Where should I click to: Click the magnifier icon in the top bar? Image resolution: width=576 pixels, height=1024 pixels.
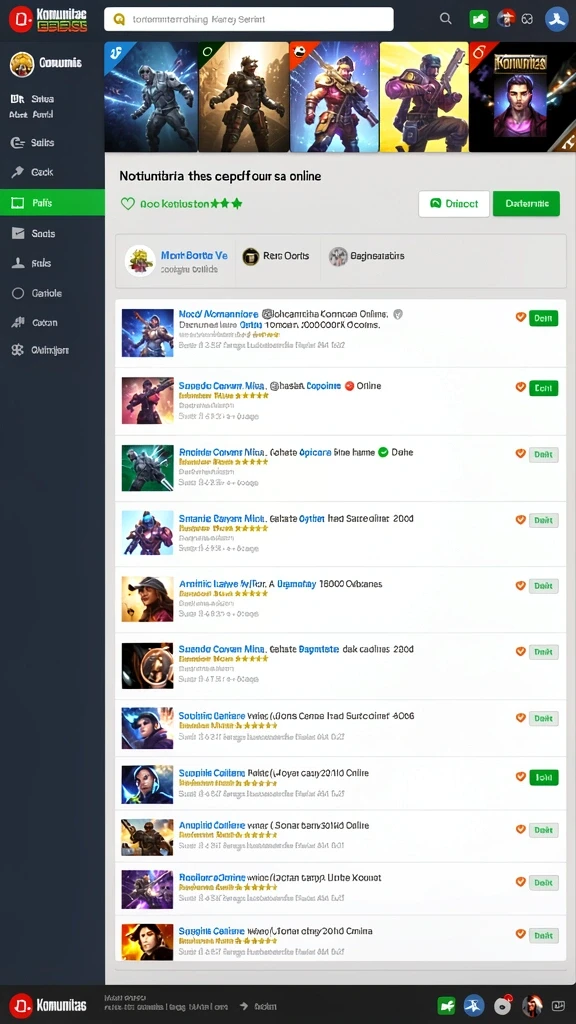(446, 19)
